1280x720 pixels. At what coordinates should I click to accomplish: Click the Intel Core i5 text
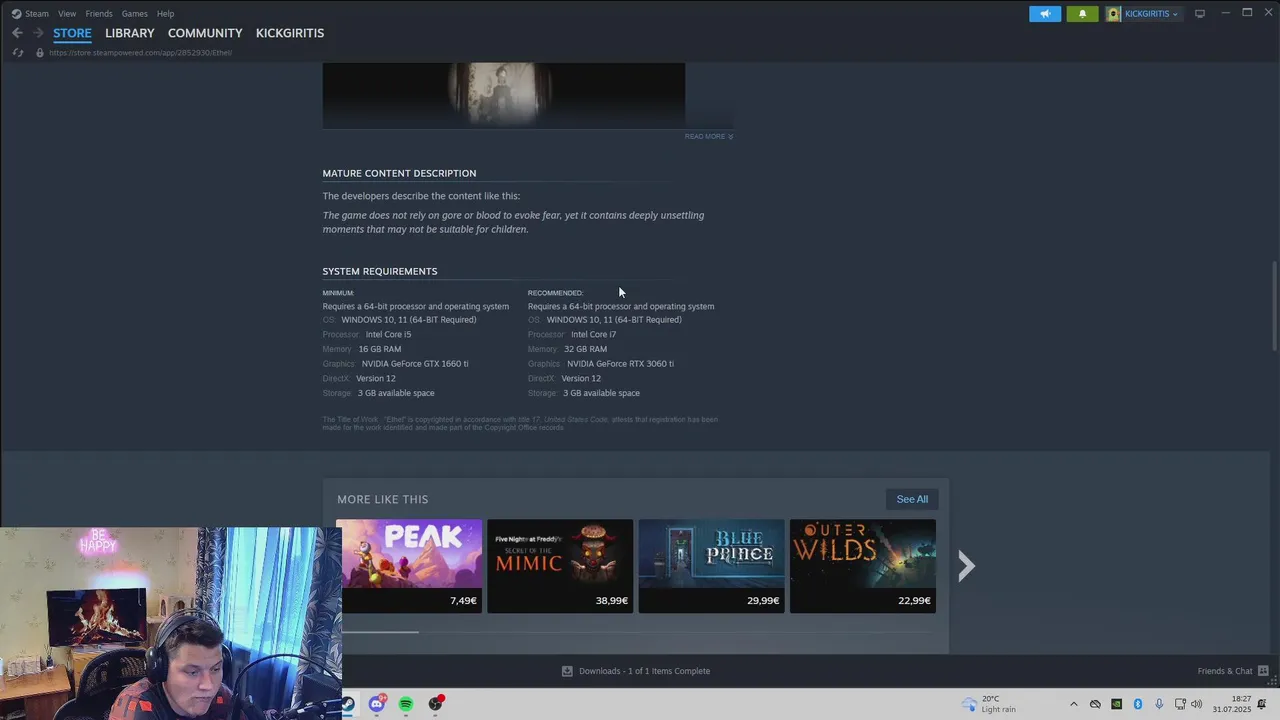point(388,335)
